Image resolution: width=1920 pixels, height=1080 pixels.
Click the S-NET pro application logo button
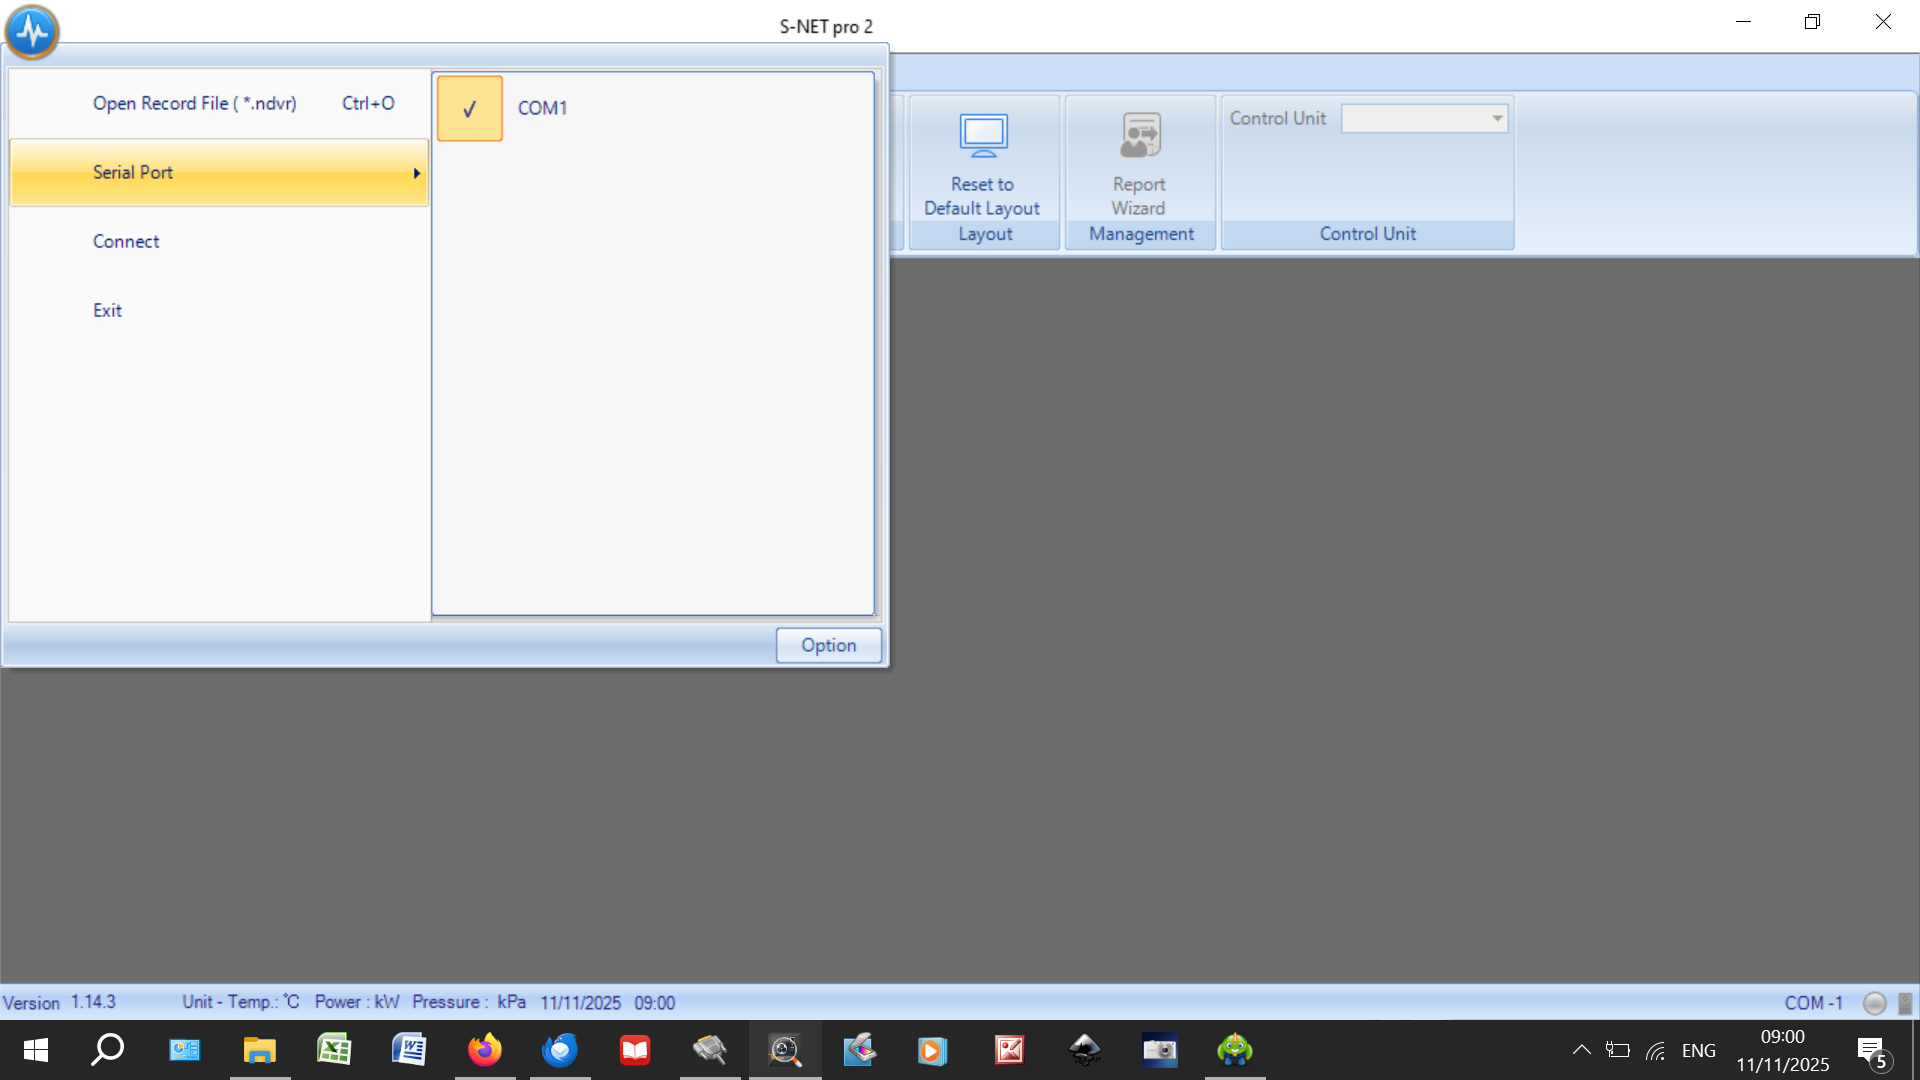pos(32,31)
